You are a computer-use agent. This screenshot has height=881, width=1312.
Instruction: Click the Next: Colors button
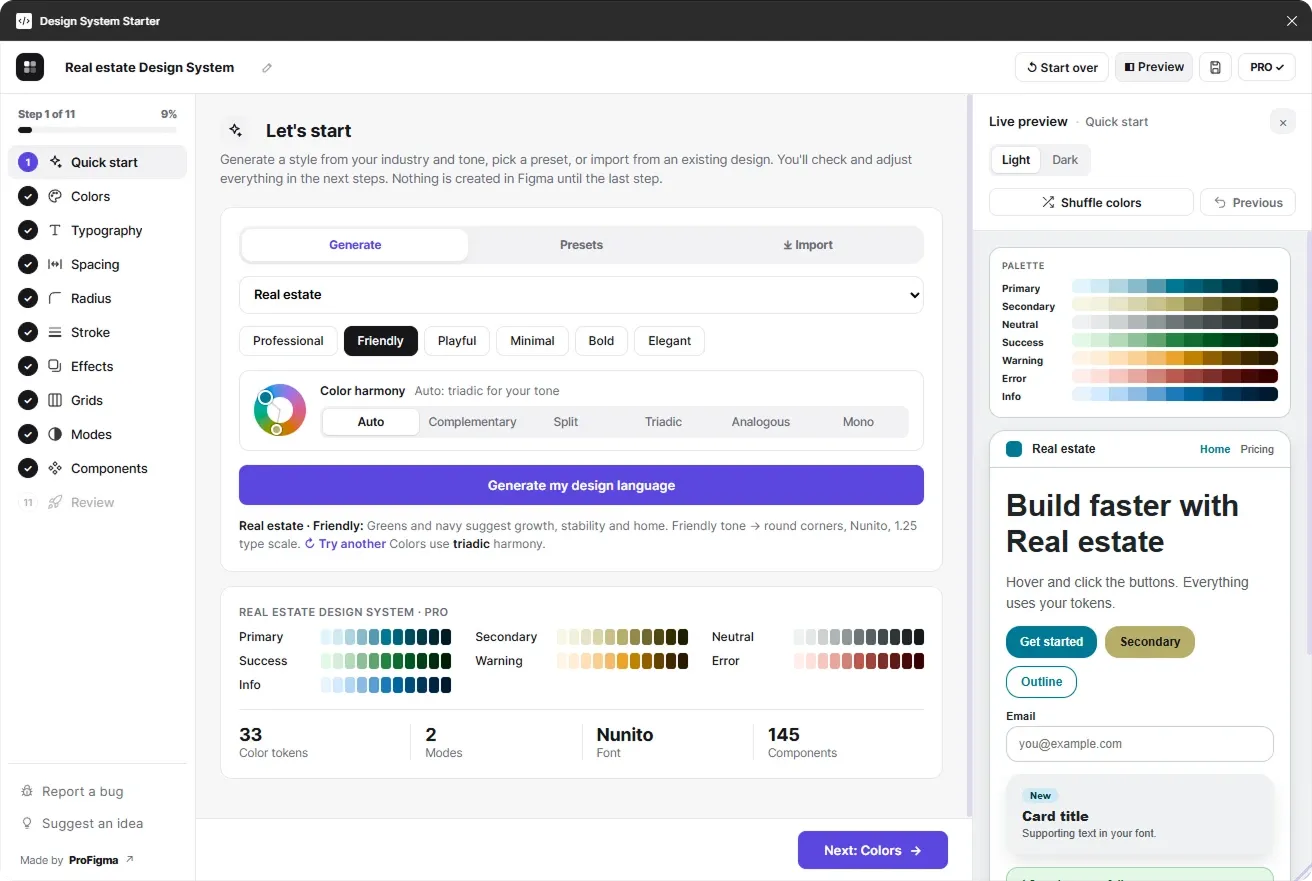point(873,850)
